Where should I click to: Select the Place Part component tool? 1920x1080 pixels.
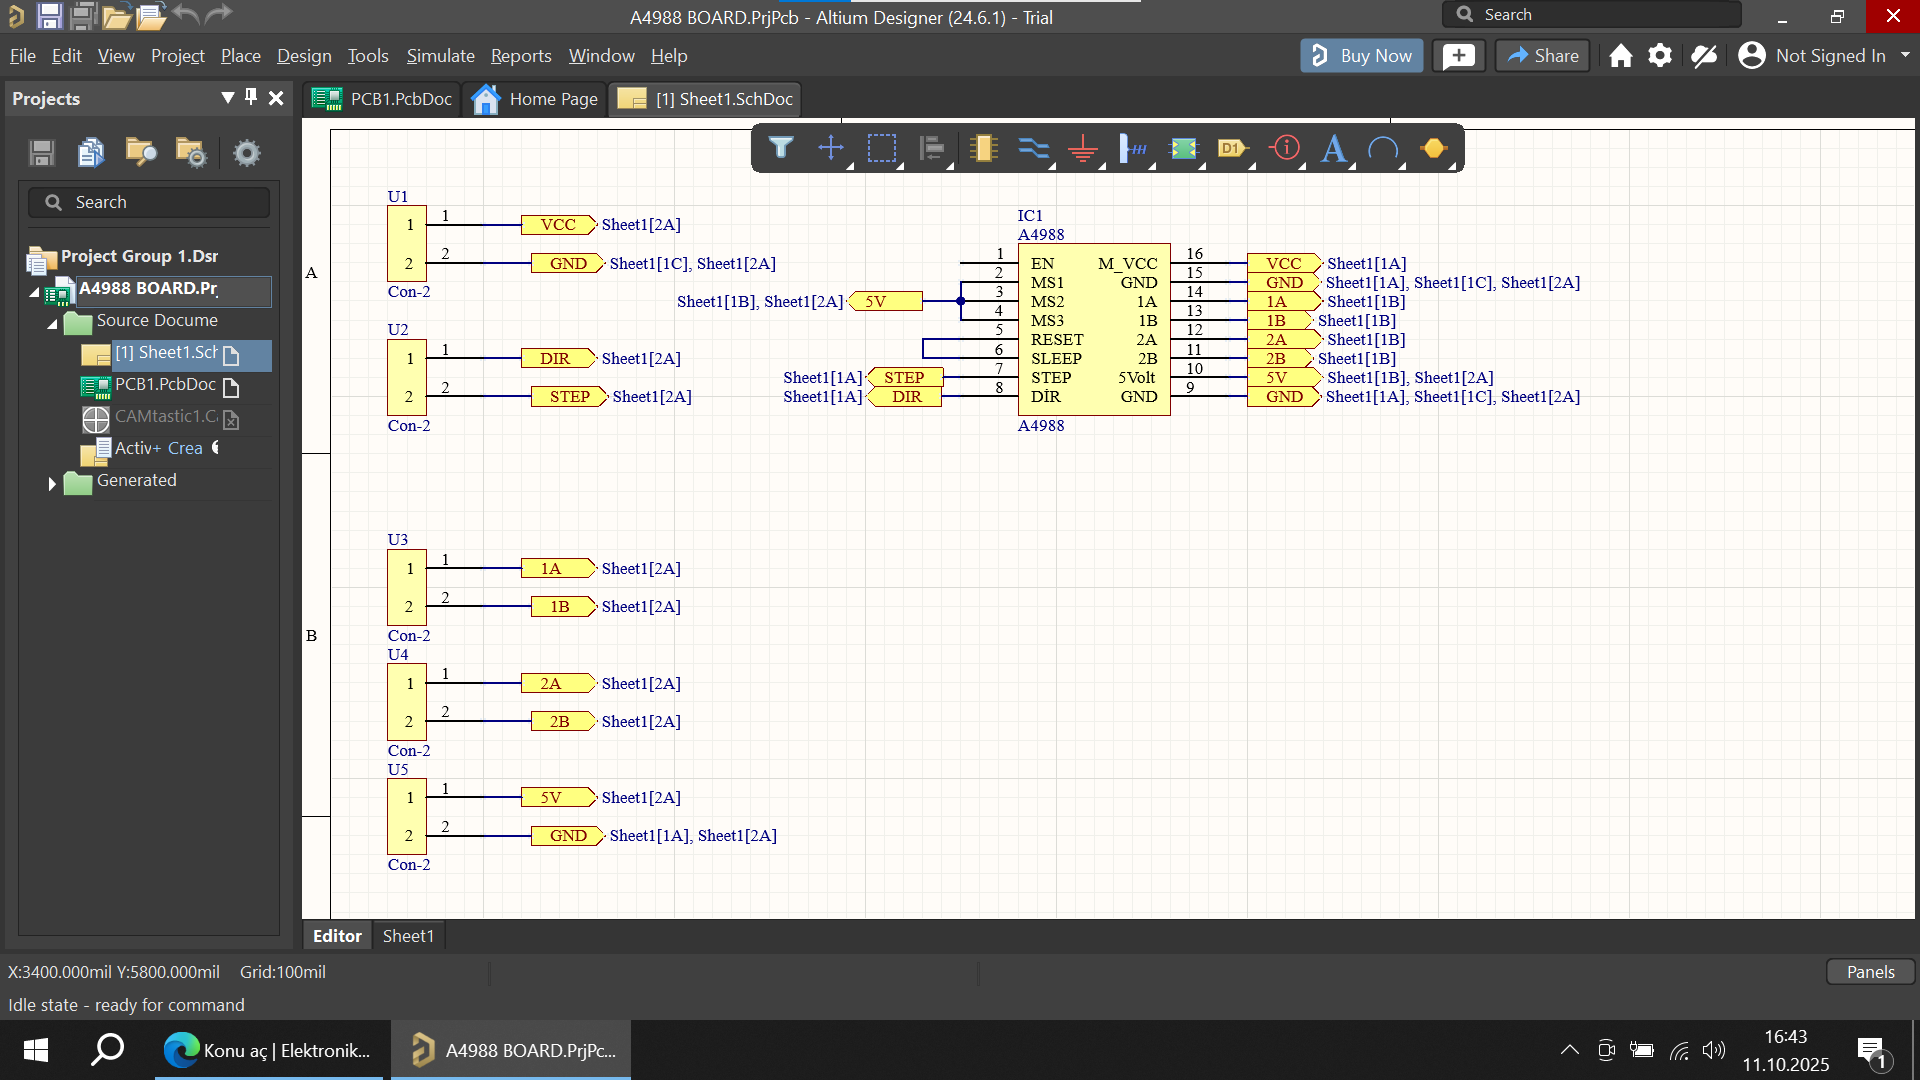[x=983, y=149]
